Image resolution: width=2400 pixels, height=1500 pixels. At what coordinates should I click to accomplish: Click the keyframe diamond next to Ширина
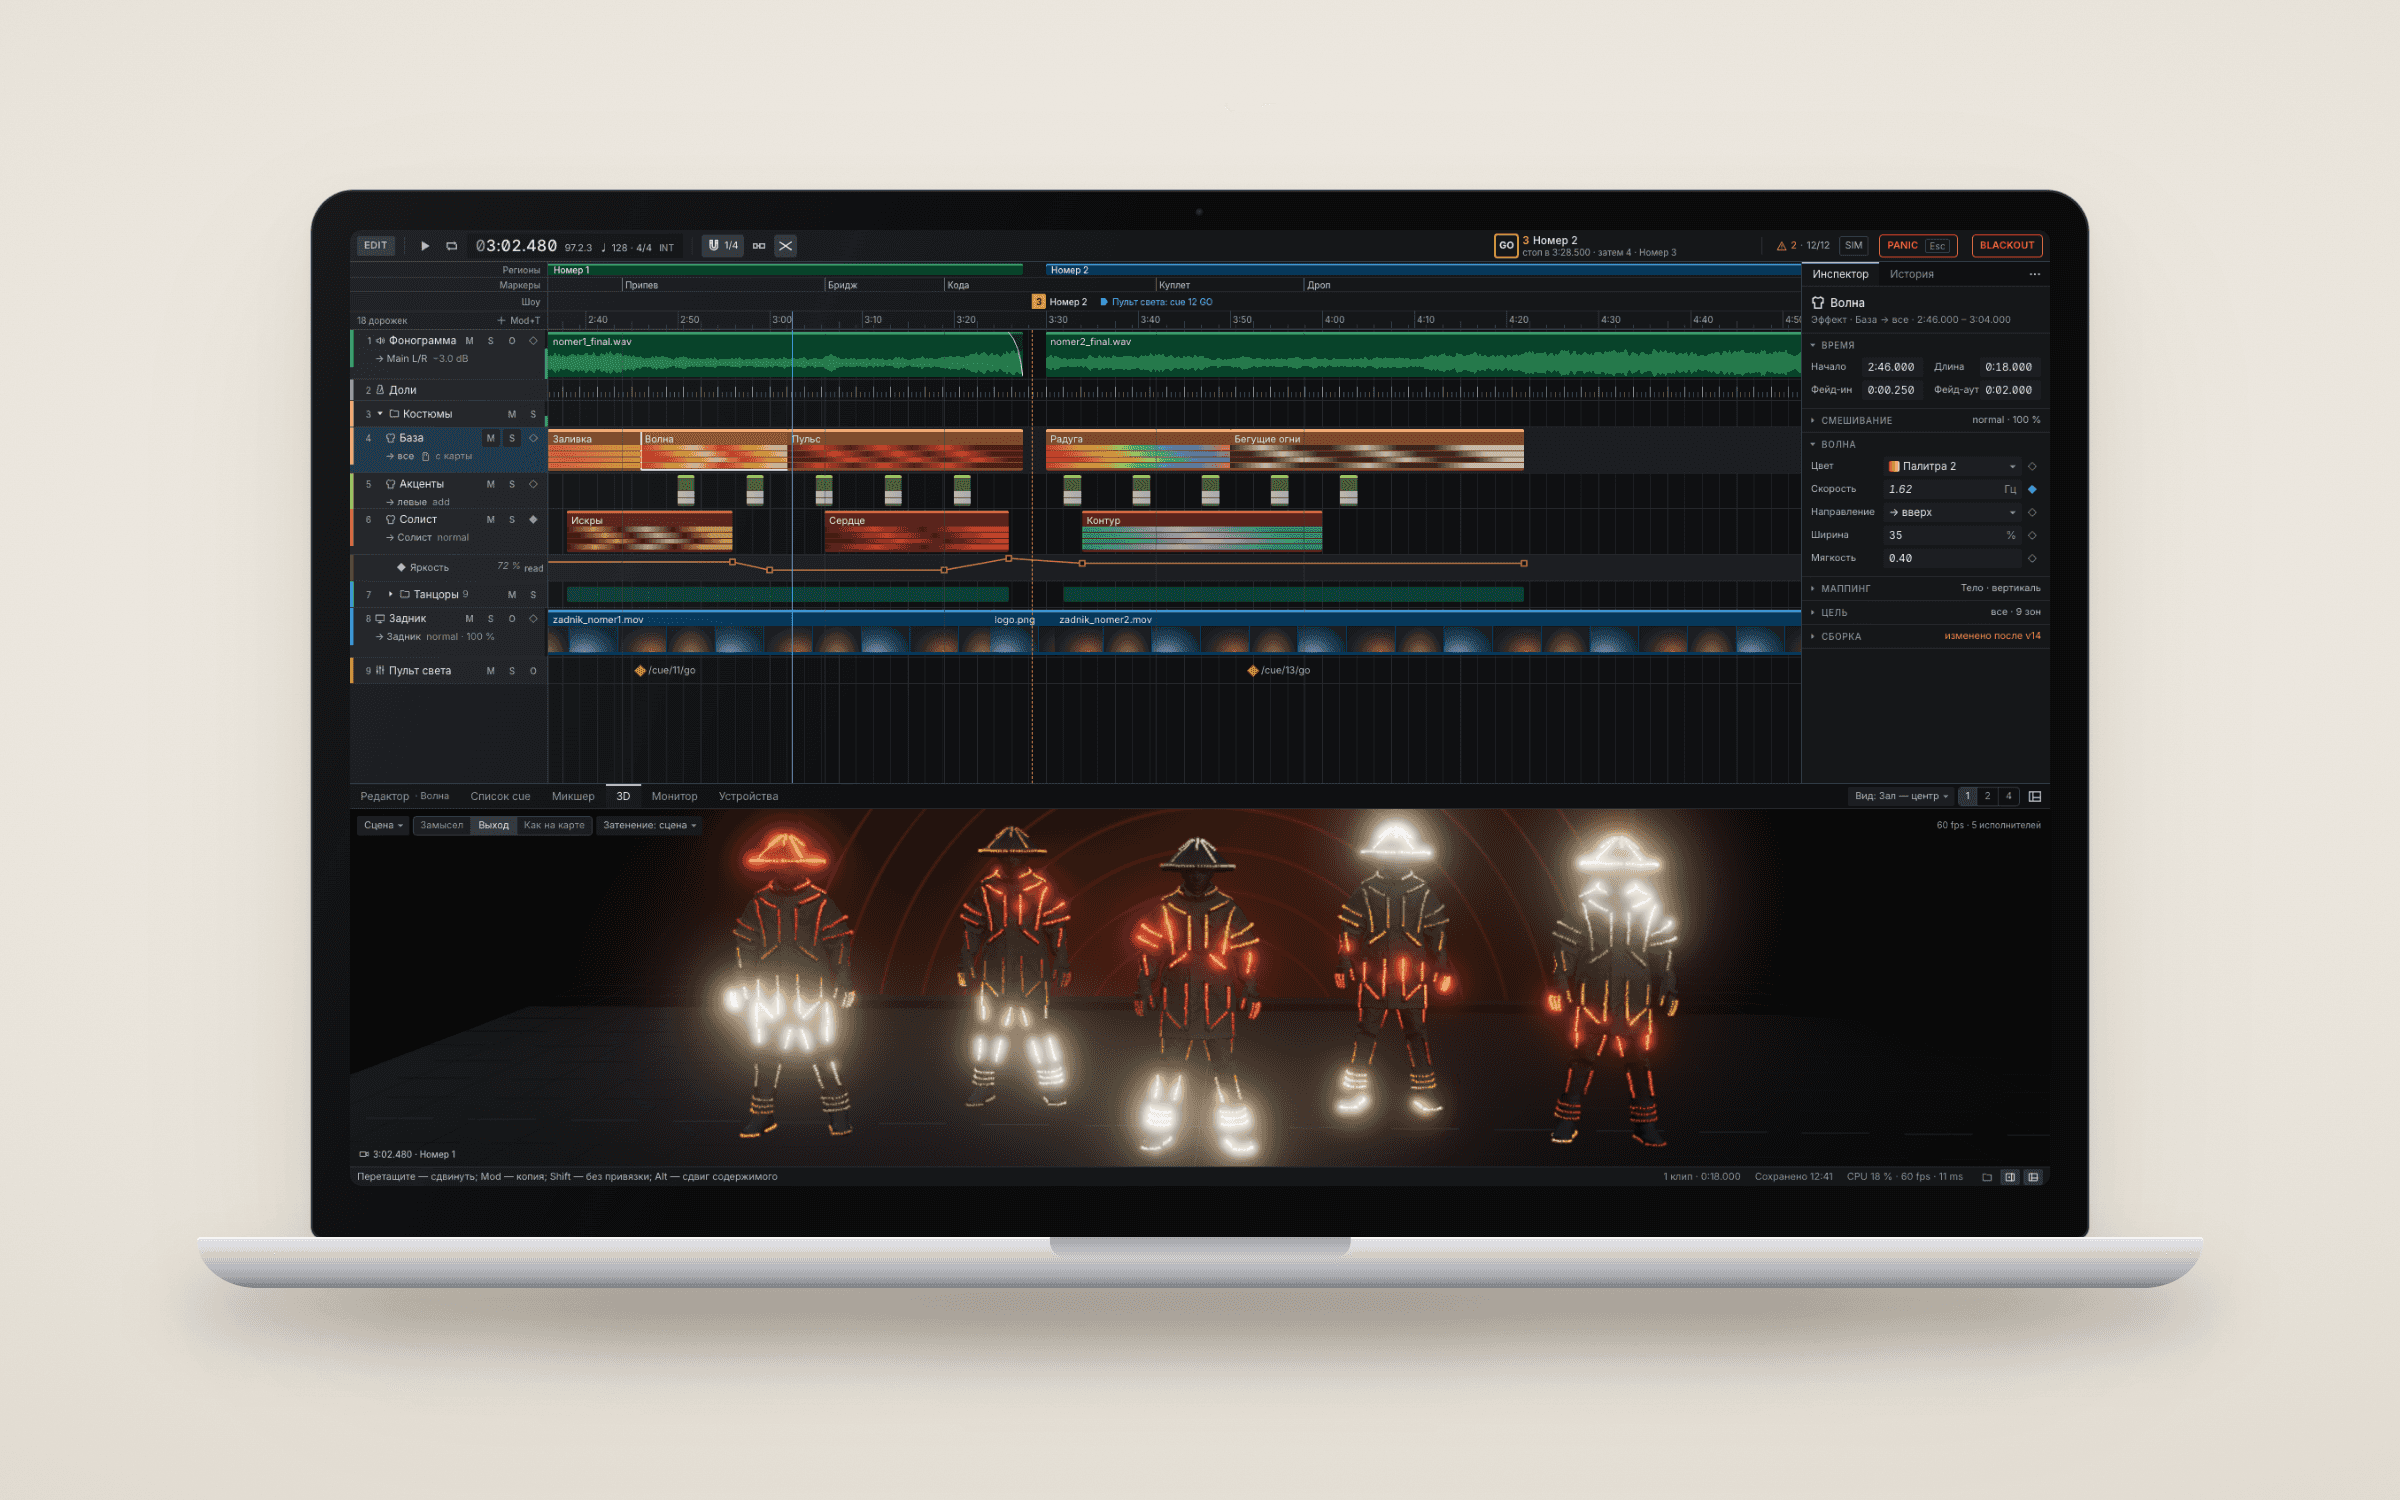(2032, 536)
